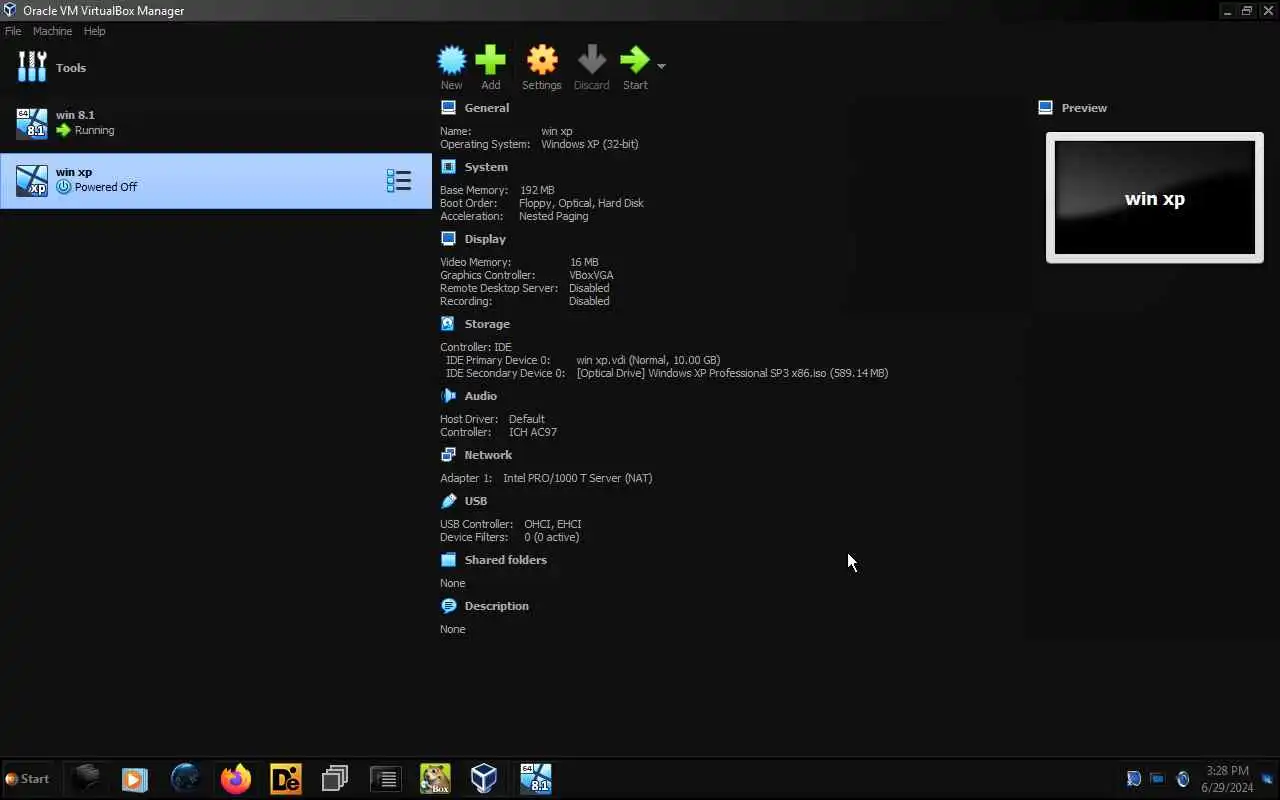Click the System section chip icon
This screenshot has width=1280, height=800.
coord(448,167)
